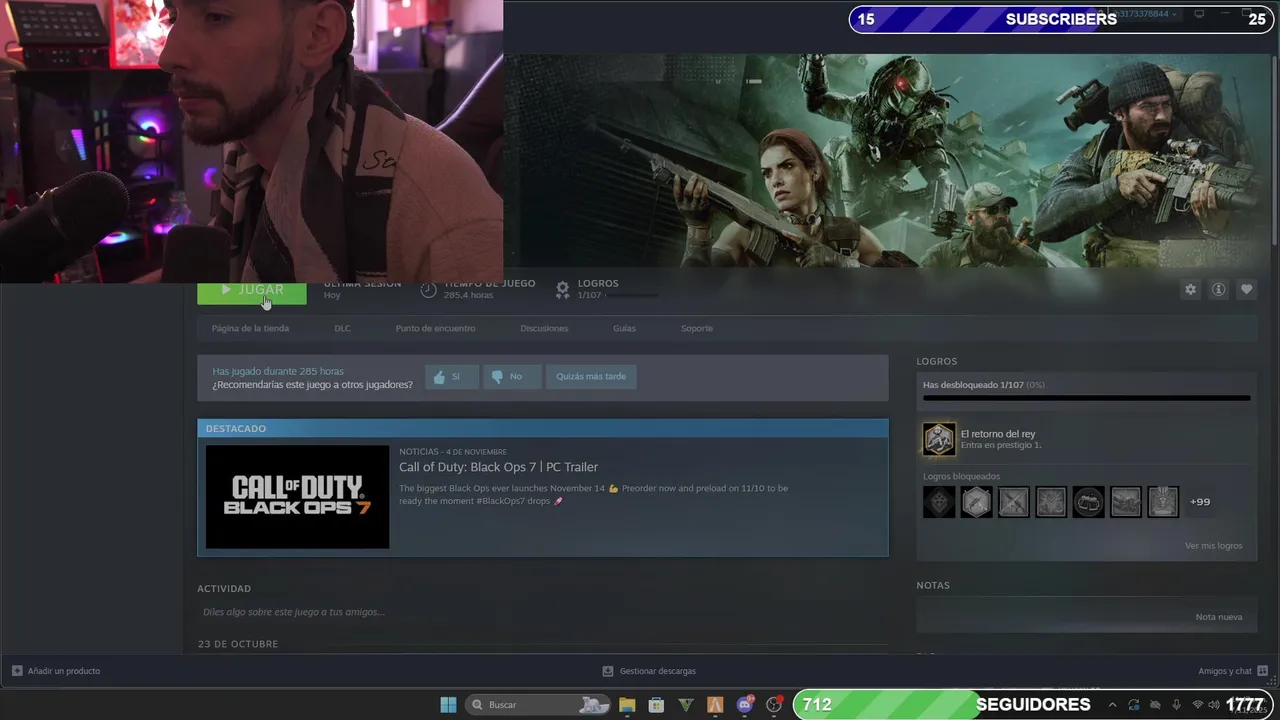
Task: Click Quizás más tarde button
Action: pyautogui.click(x=591, y=376)
